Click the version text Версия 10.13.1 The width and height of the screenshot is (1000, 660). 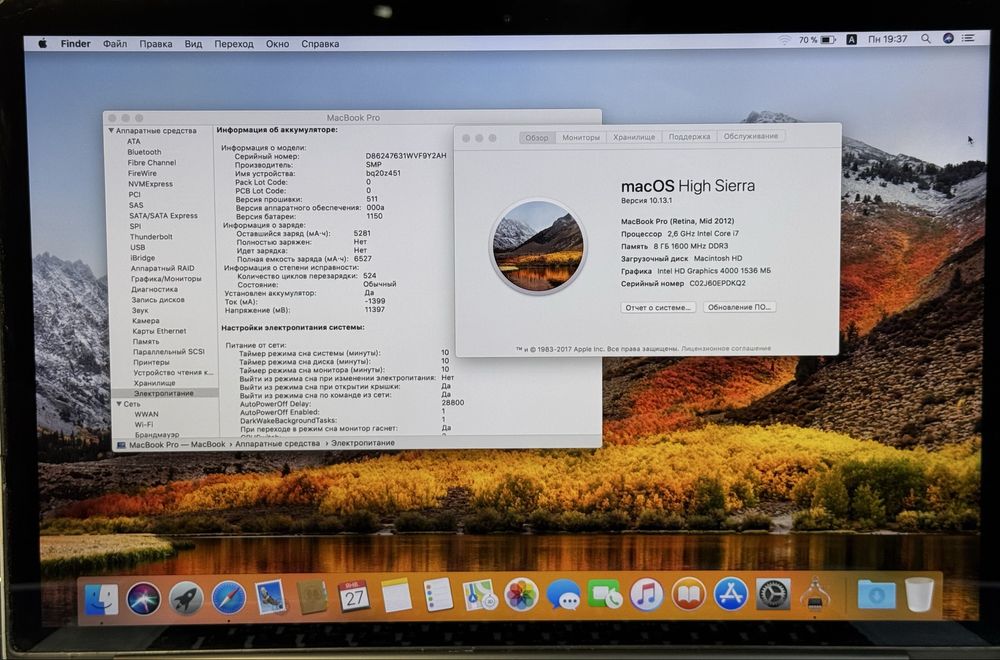[647, 200]
